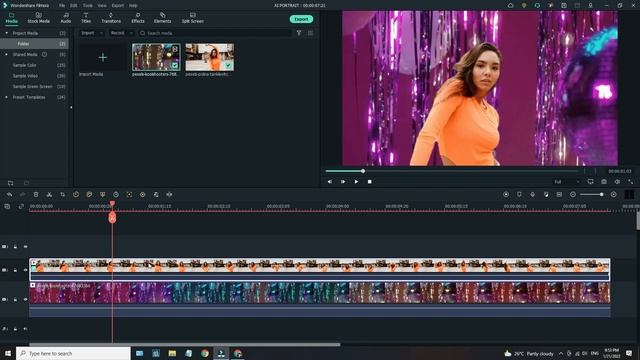
Task: Take a snapshot with the camera icon
Action: pyautogui.click(x=604, y=182)
